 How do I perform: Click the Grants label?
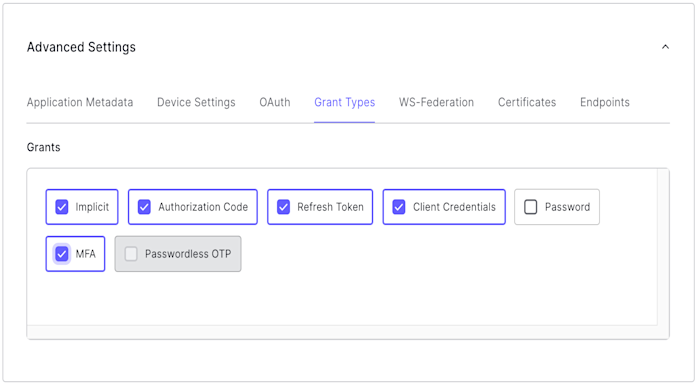pos(43,147)
